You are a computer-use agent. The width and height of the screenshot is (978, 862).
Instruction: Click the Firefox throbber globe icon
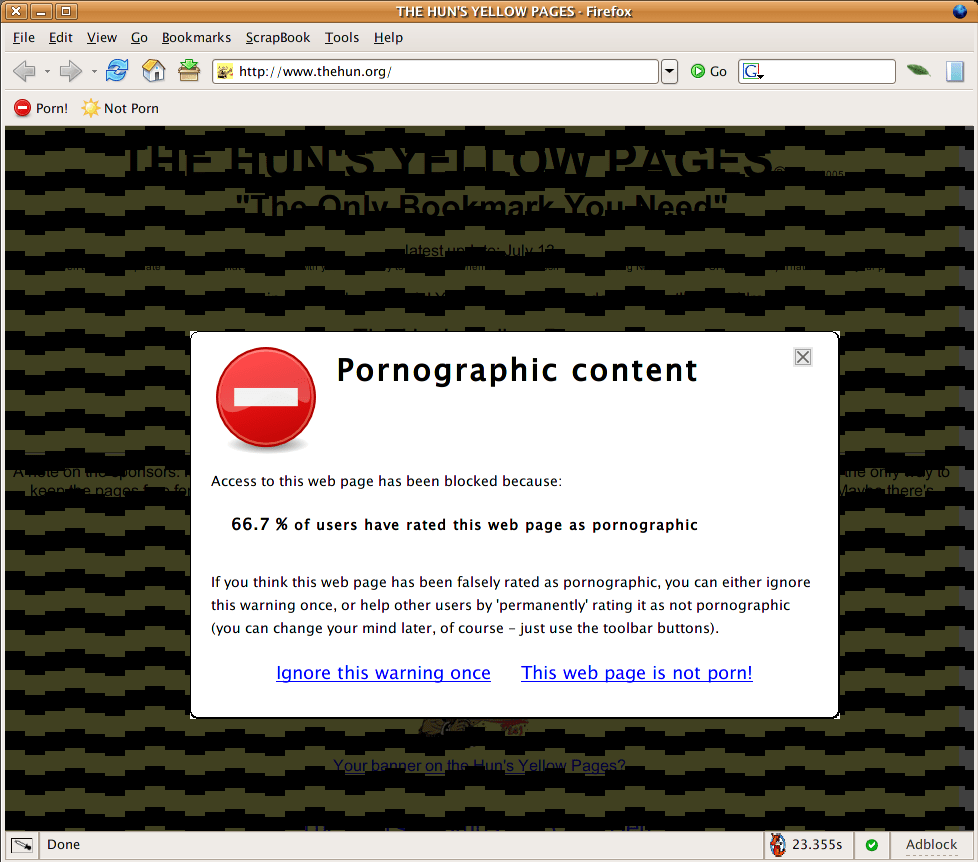click(960, 11)
